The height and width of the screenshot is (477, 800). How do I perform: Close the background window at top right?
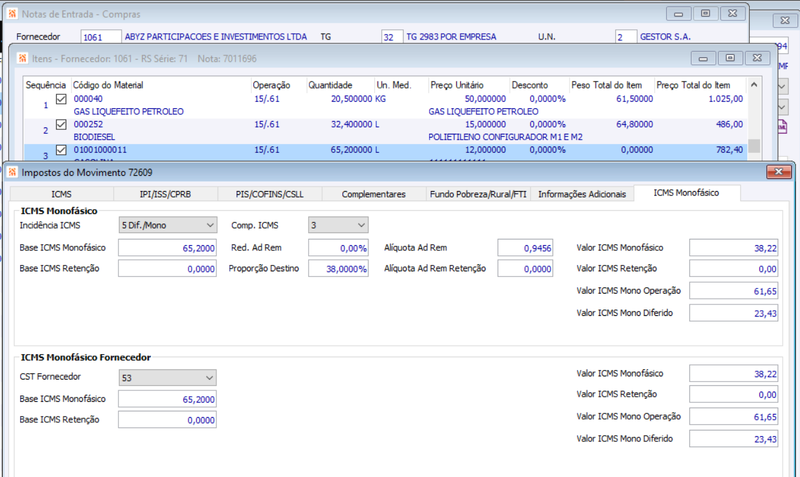(785, 20)
